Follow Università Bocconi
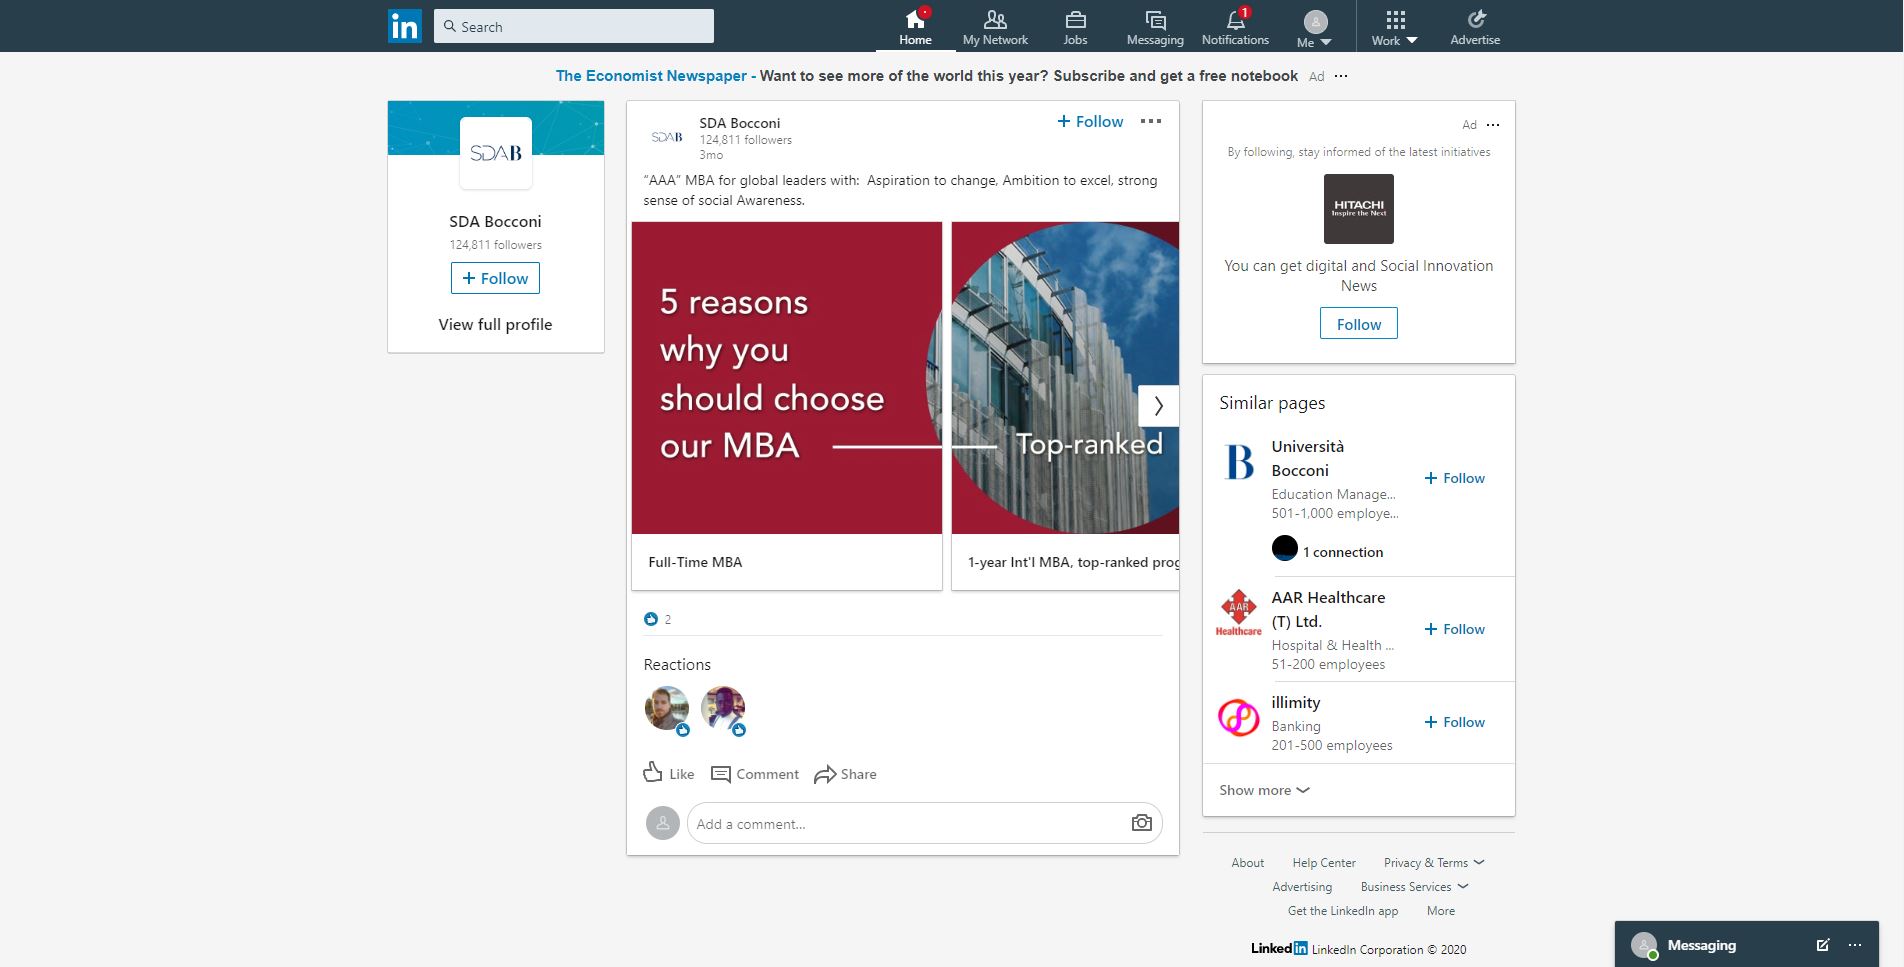The height and width of the screenshot is (967, 1904). pos(1454,478)
